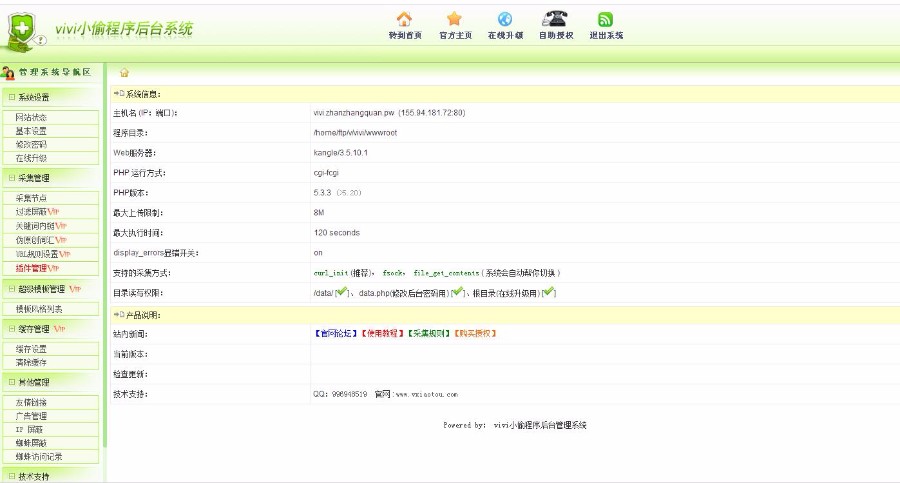Open the green 采集规则 link
Image resolution: width=900 pixels, height=483 pixels.
[429, 333]
